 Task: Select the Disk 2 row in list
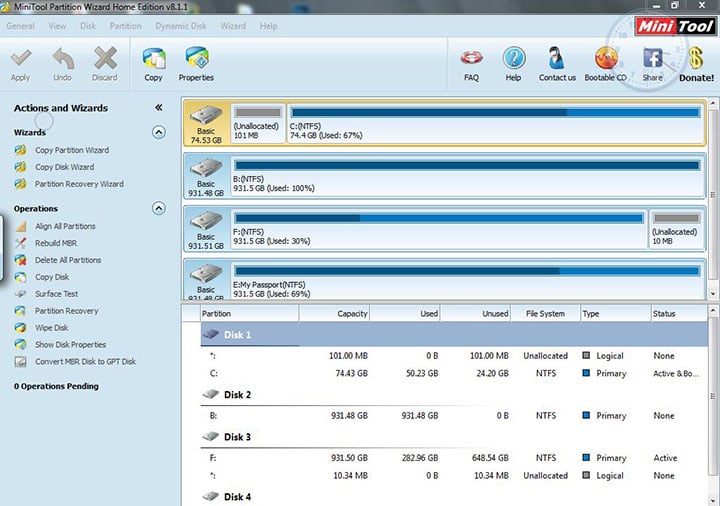pos(454,395)
